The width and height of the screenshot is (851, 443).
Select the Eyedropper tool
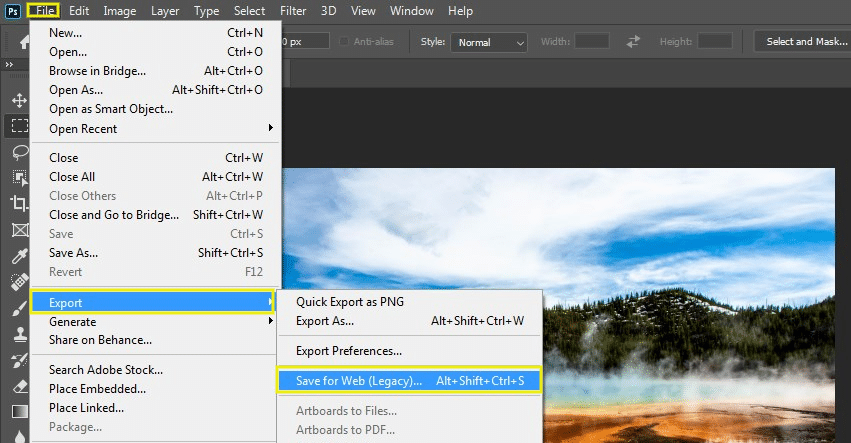click(x=20, y=256)
